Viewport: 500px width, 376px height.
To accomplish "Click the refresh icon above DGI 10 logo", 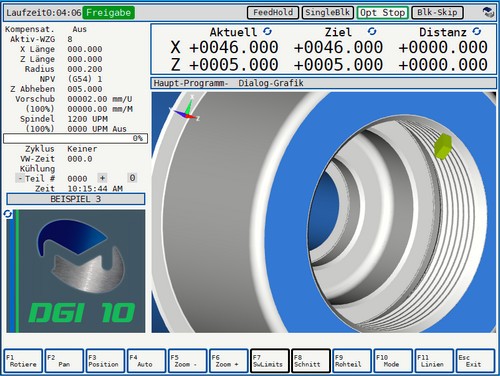I will coord(8,214).
